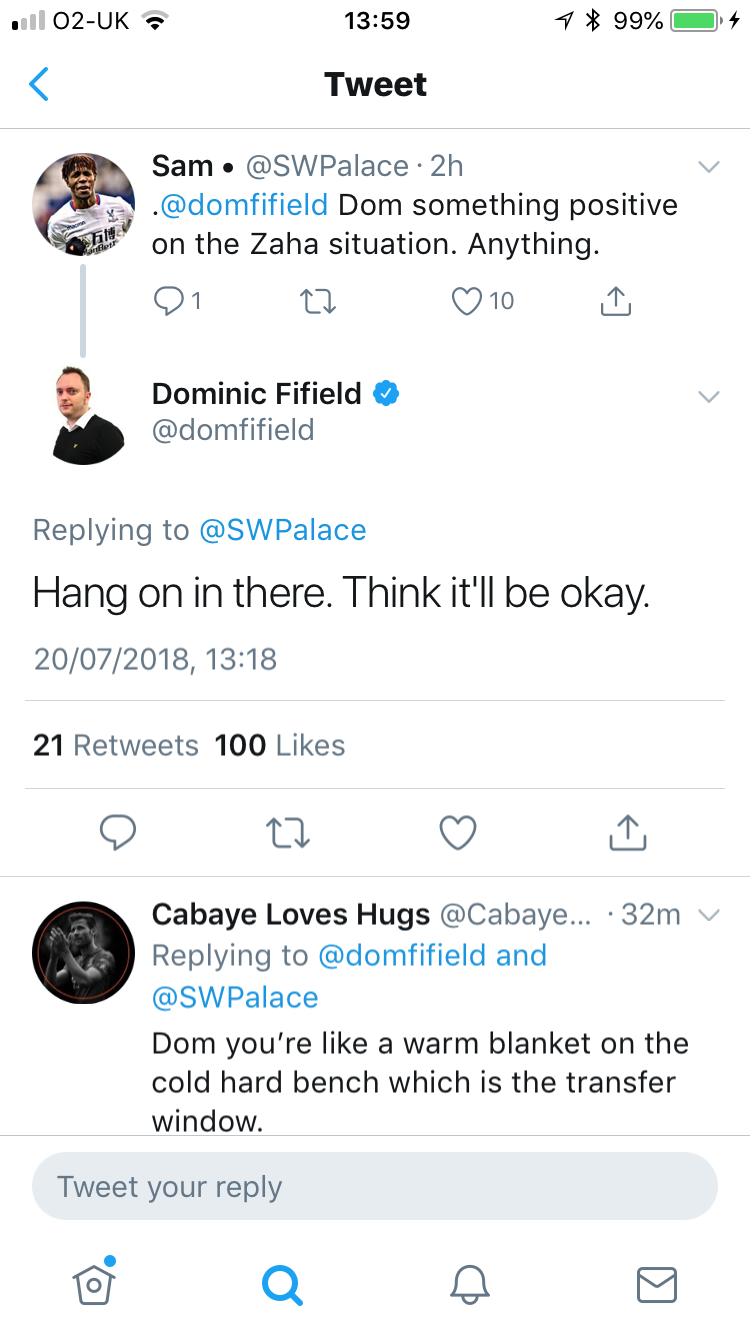This screenshot has width=750, height=1334.
Task: Open the Search tab
Action: (281, 1283)
